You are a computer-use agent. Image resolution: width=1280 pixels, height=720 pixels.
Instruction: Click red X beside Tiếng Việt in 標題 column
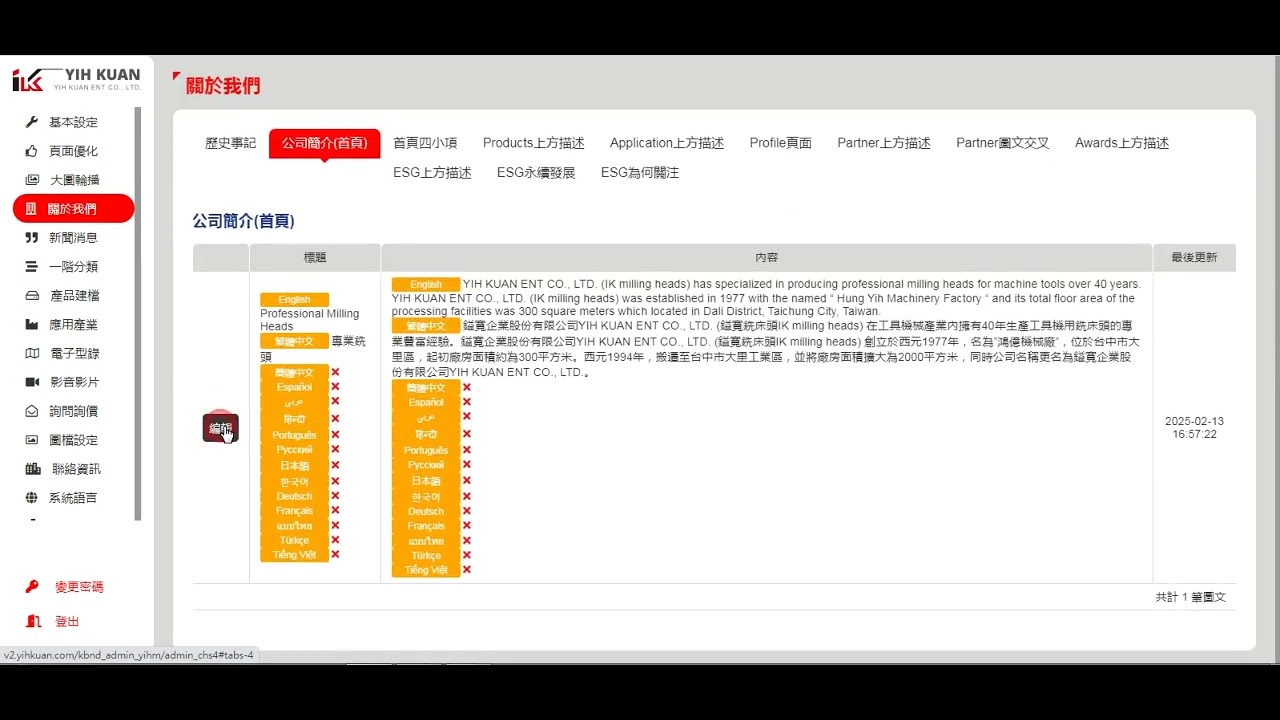click(335, 555)
